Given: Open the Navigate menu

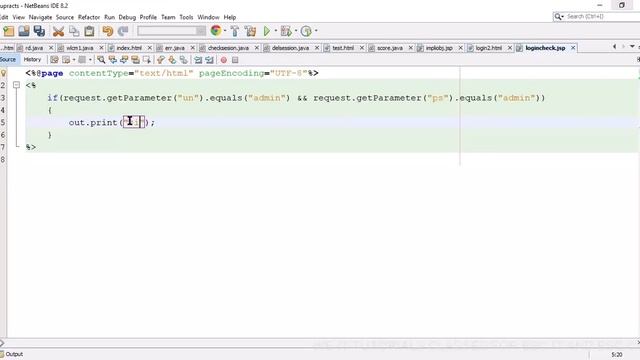Looking at the screenshot, I should coord(40,17).
